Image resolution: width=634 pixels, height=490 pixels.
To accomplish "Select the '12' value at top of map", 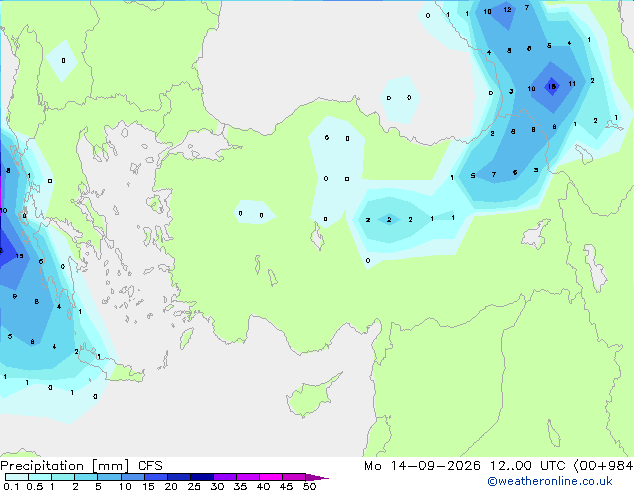I will [x=507, y=9].
